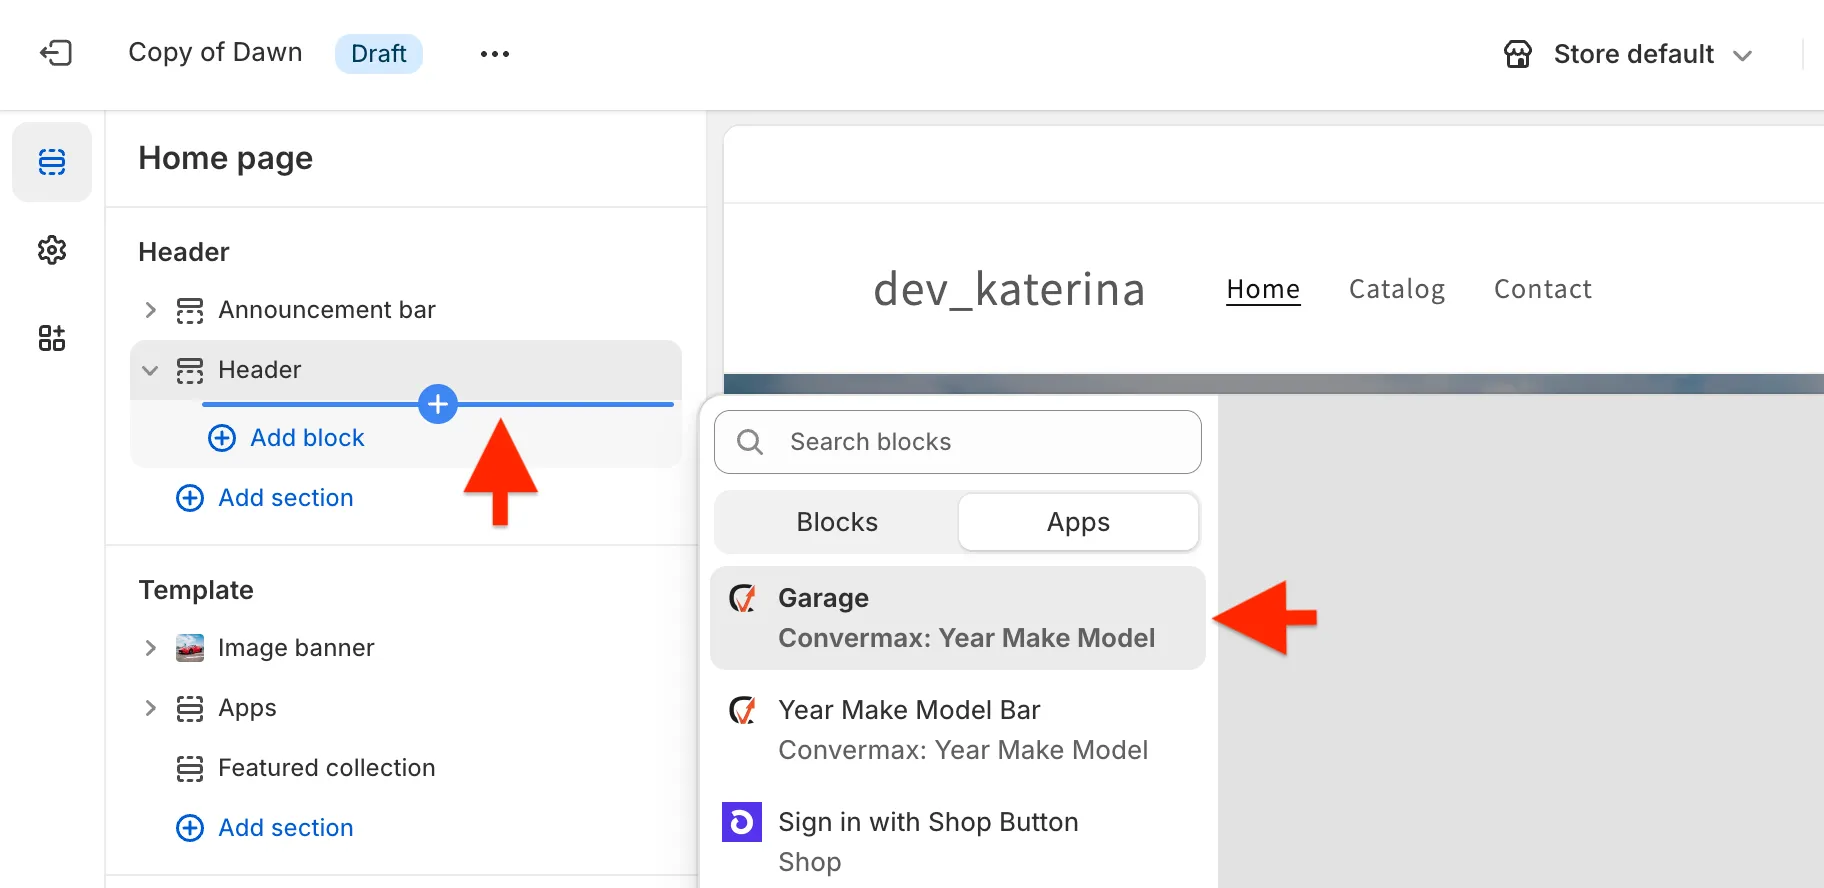Click the Image banner thumbnail icon
The width and height of the screenshot is (1824, 888).
(190, 648)
